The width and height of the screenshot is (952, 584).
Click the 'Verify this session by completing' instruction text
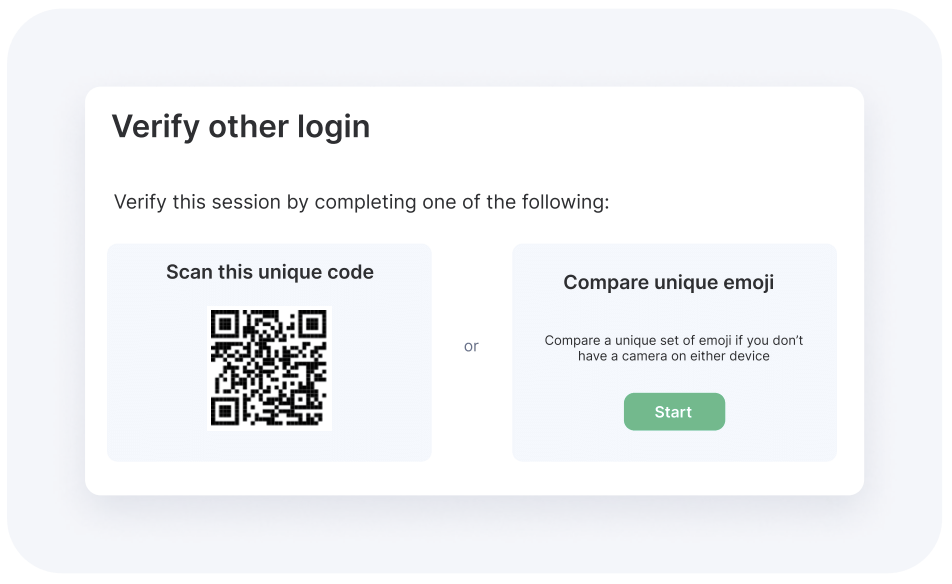click(x=361, y=202)
